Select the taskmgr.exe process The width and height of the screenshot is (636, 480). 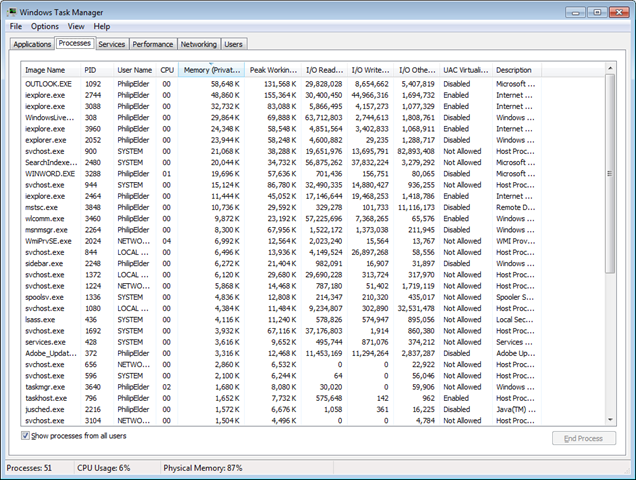[280, 387]
